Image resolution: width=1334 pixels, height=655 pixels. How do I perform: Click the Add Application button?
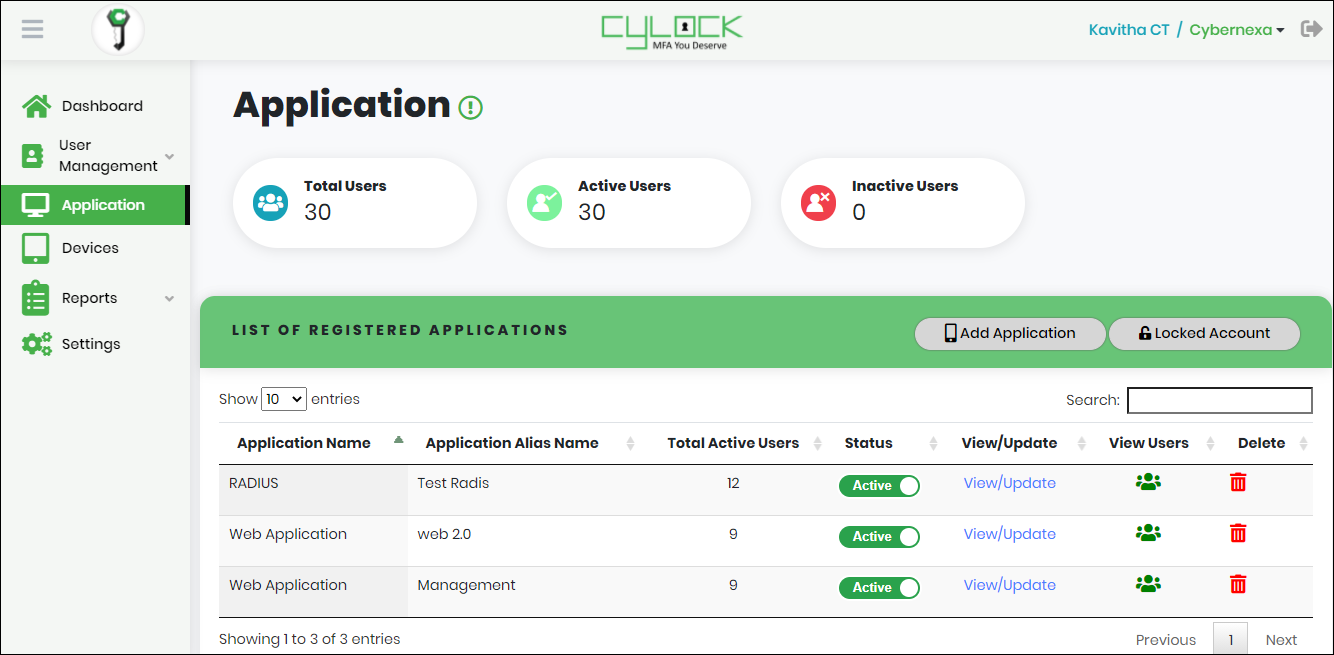tap(1010, 334)
